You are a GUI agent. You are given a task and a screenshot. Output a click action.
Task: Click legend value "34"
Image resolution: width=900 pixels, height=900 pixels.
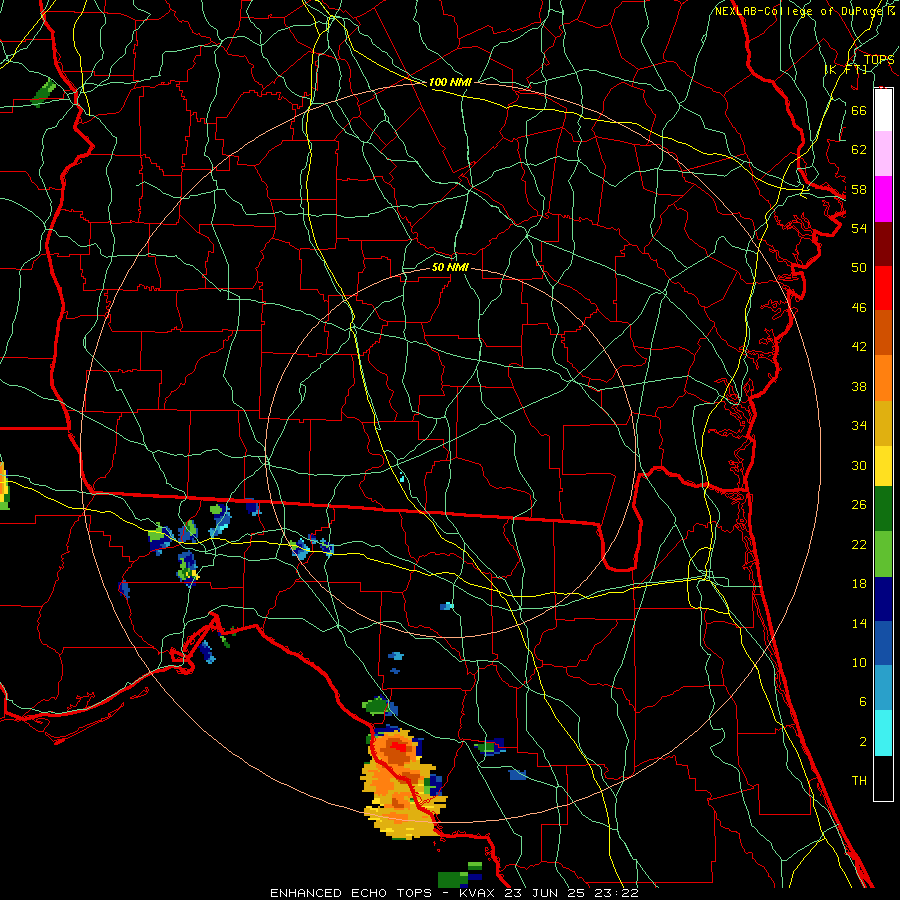point(859,426)
